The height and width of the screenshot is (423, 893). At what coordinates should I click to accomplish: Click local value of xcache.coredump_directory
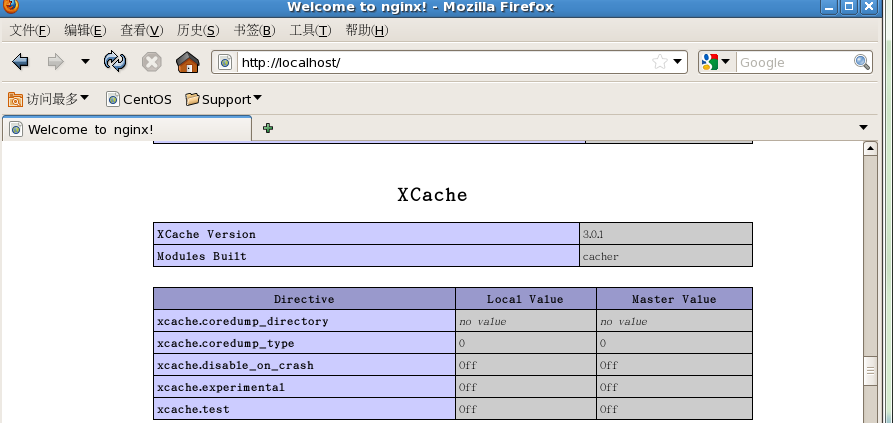(x=526, y=321)
